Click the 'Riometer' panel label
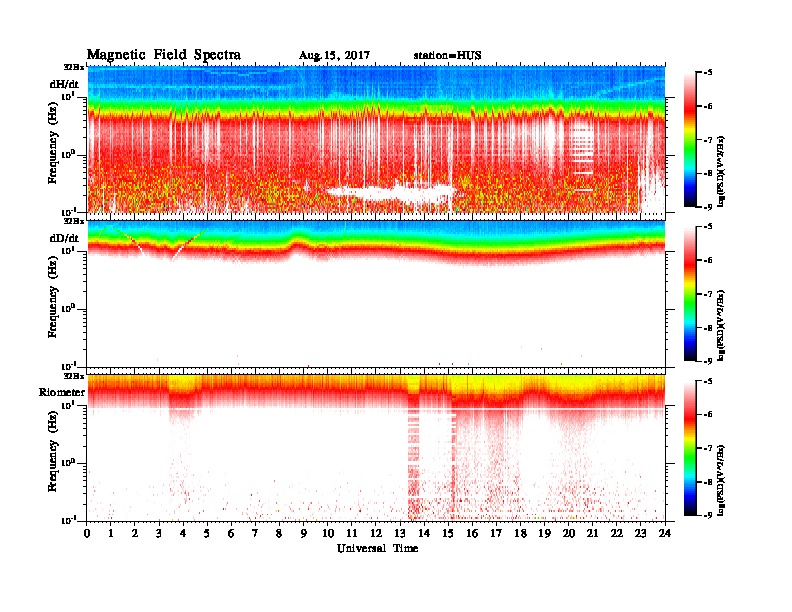Image resolution: width=792 pixels, height=612 pixels. tap(62, 392)
